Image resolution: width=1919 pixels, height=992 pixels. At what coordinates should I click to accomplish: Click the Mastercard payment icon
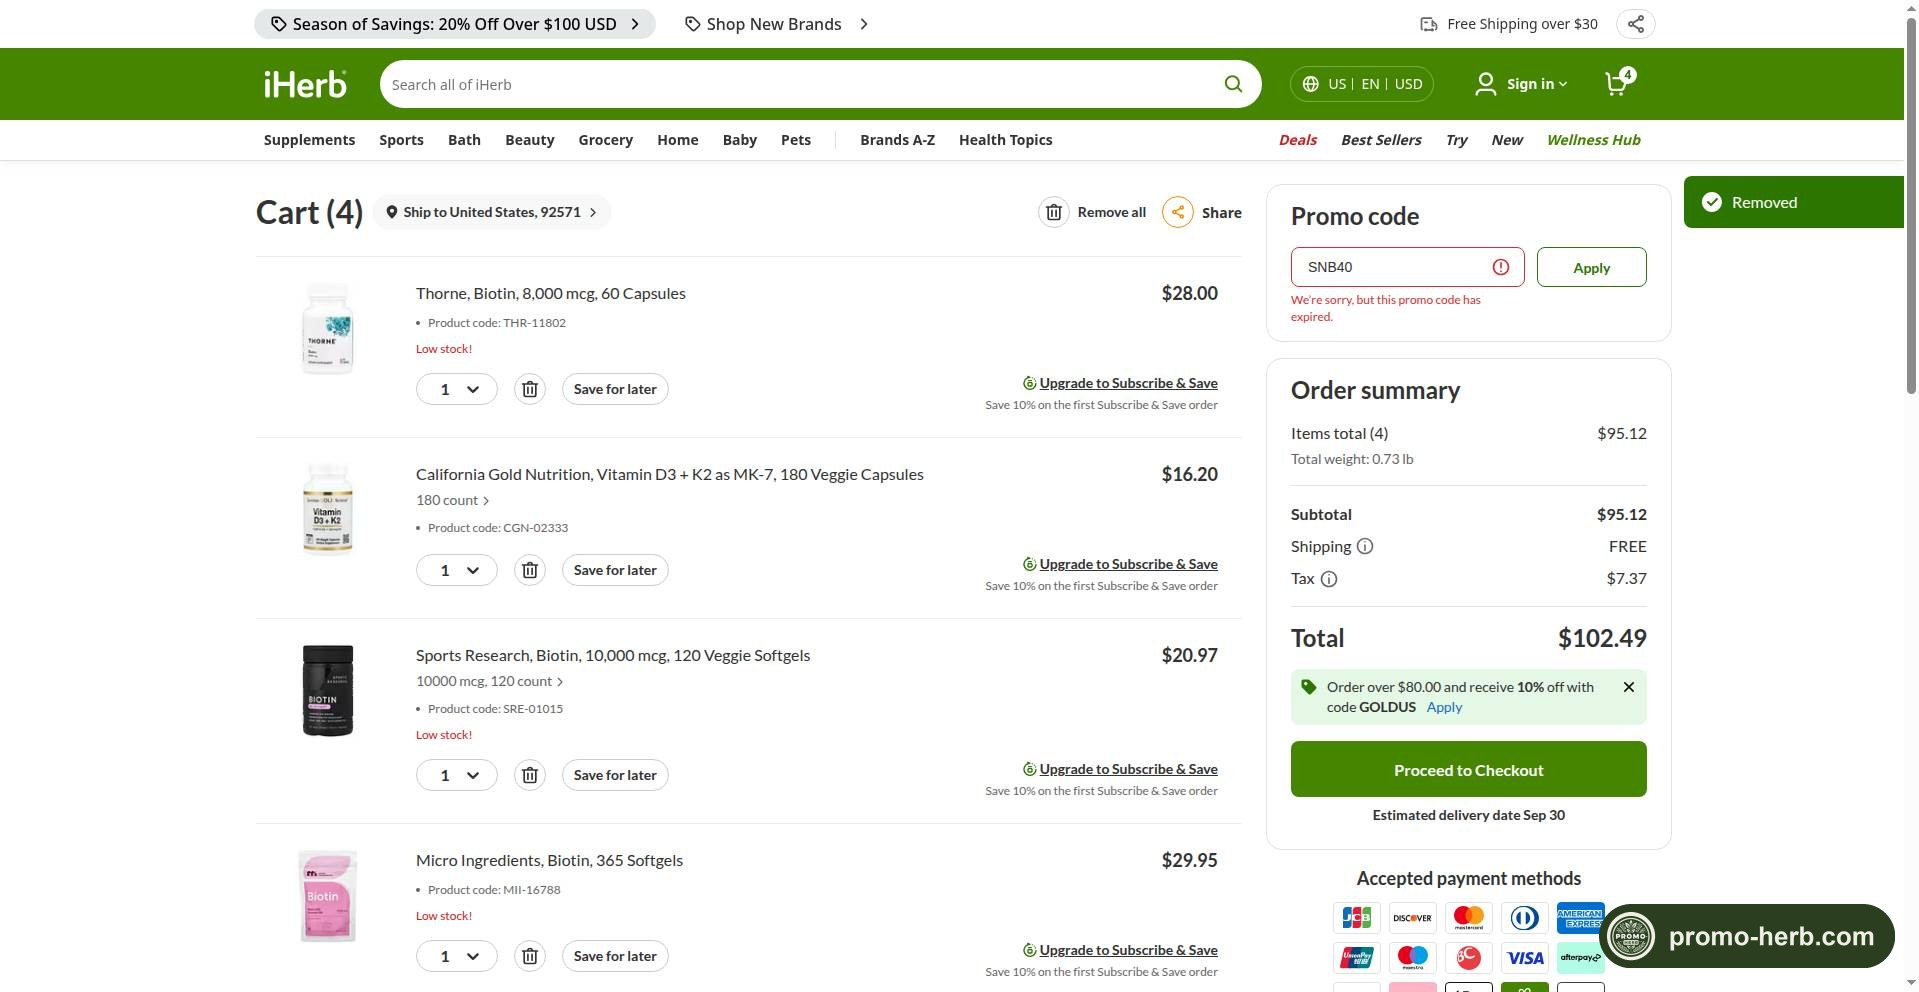pyautogui.click(x=1469, y=918)
